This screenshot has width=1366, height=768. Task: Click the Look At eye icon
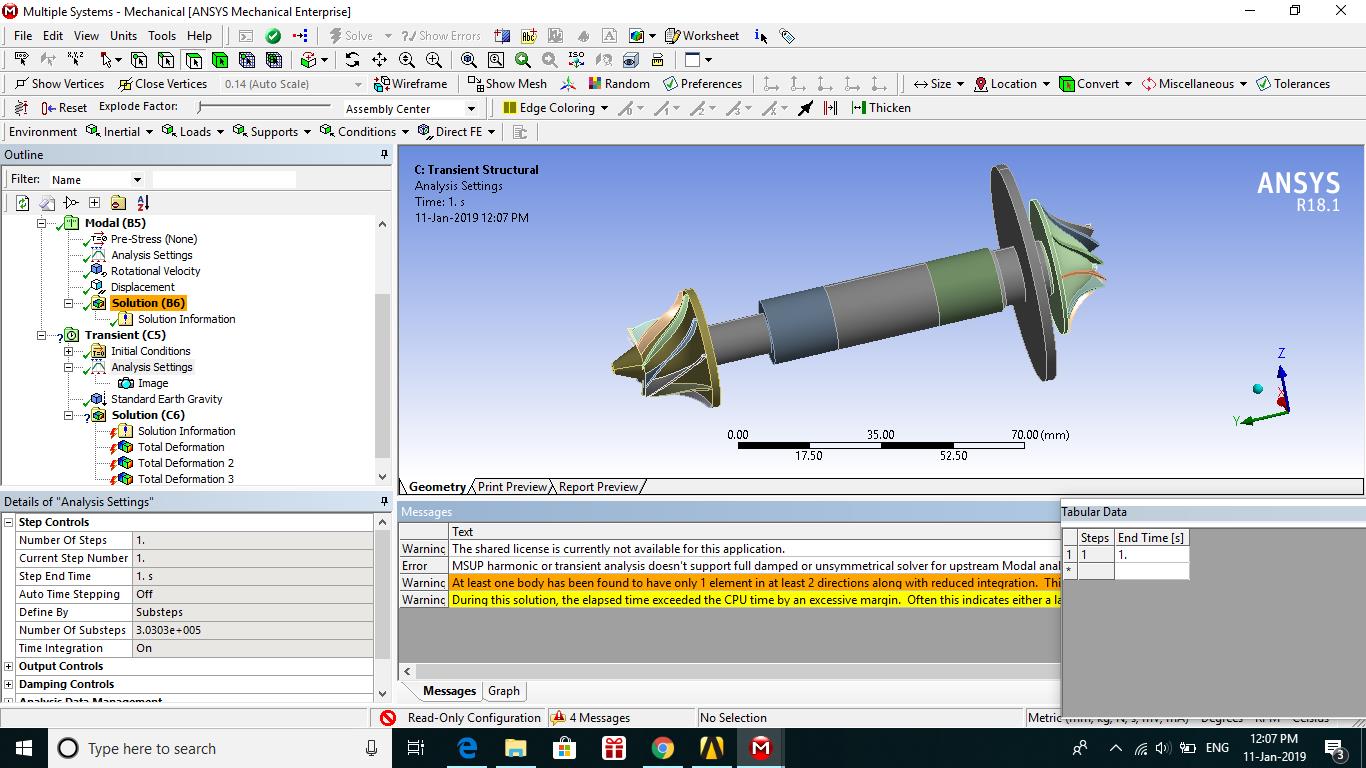[631, 60]
